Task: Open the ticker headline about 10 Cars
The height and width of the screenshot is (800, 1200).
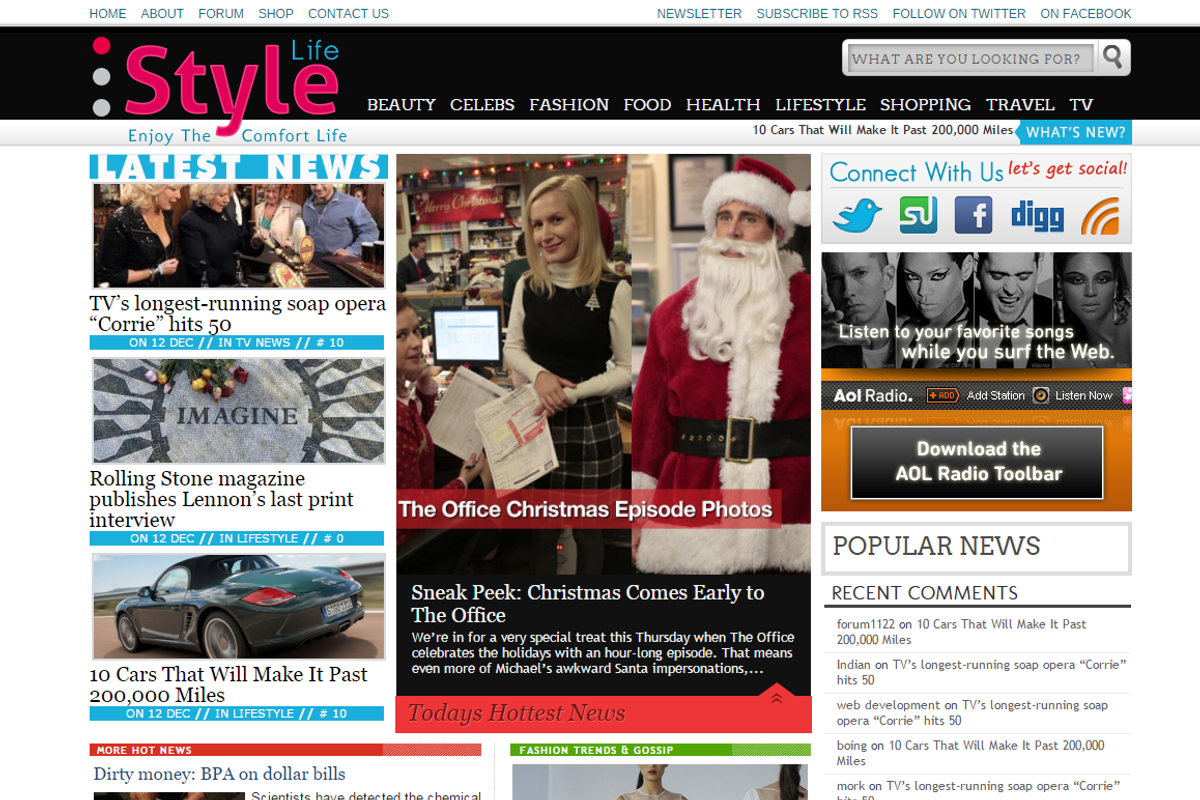Action: pyautogui.click(x=883, y=130)
